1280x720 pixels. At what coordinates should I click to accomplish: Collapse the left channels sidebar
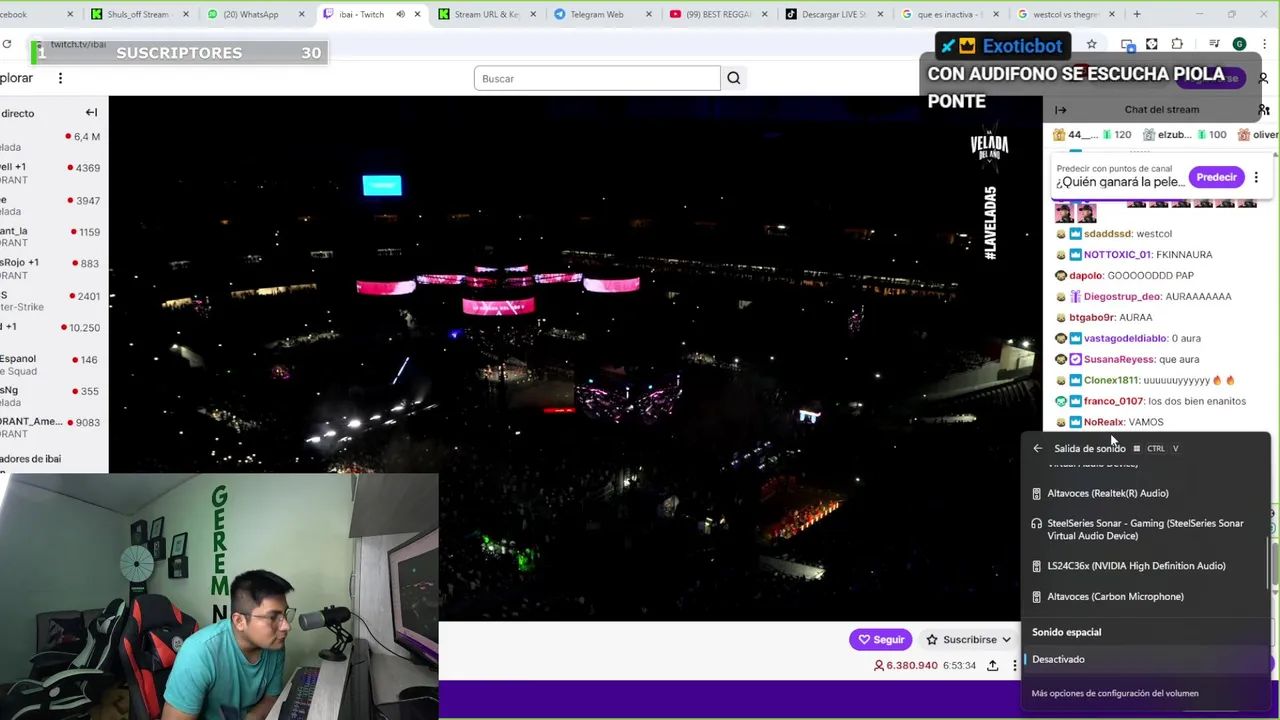point(91,113)
